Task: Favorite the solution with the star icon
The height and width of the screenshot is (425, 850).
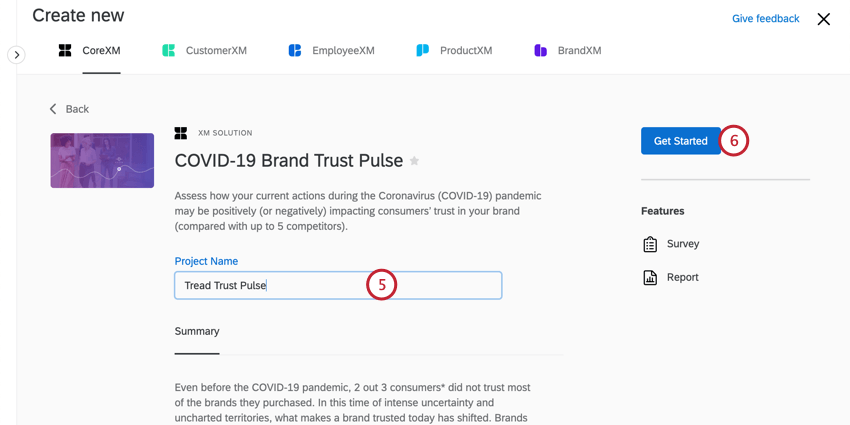Action: (415, 161)
